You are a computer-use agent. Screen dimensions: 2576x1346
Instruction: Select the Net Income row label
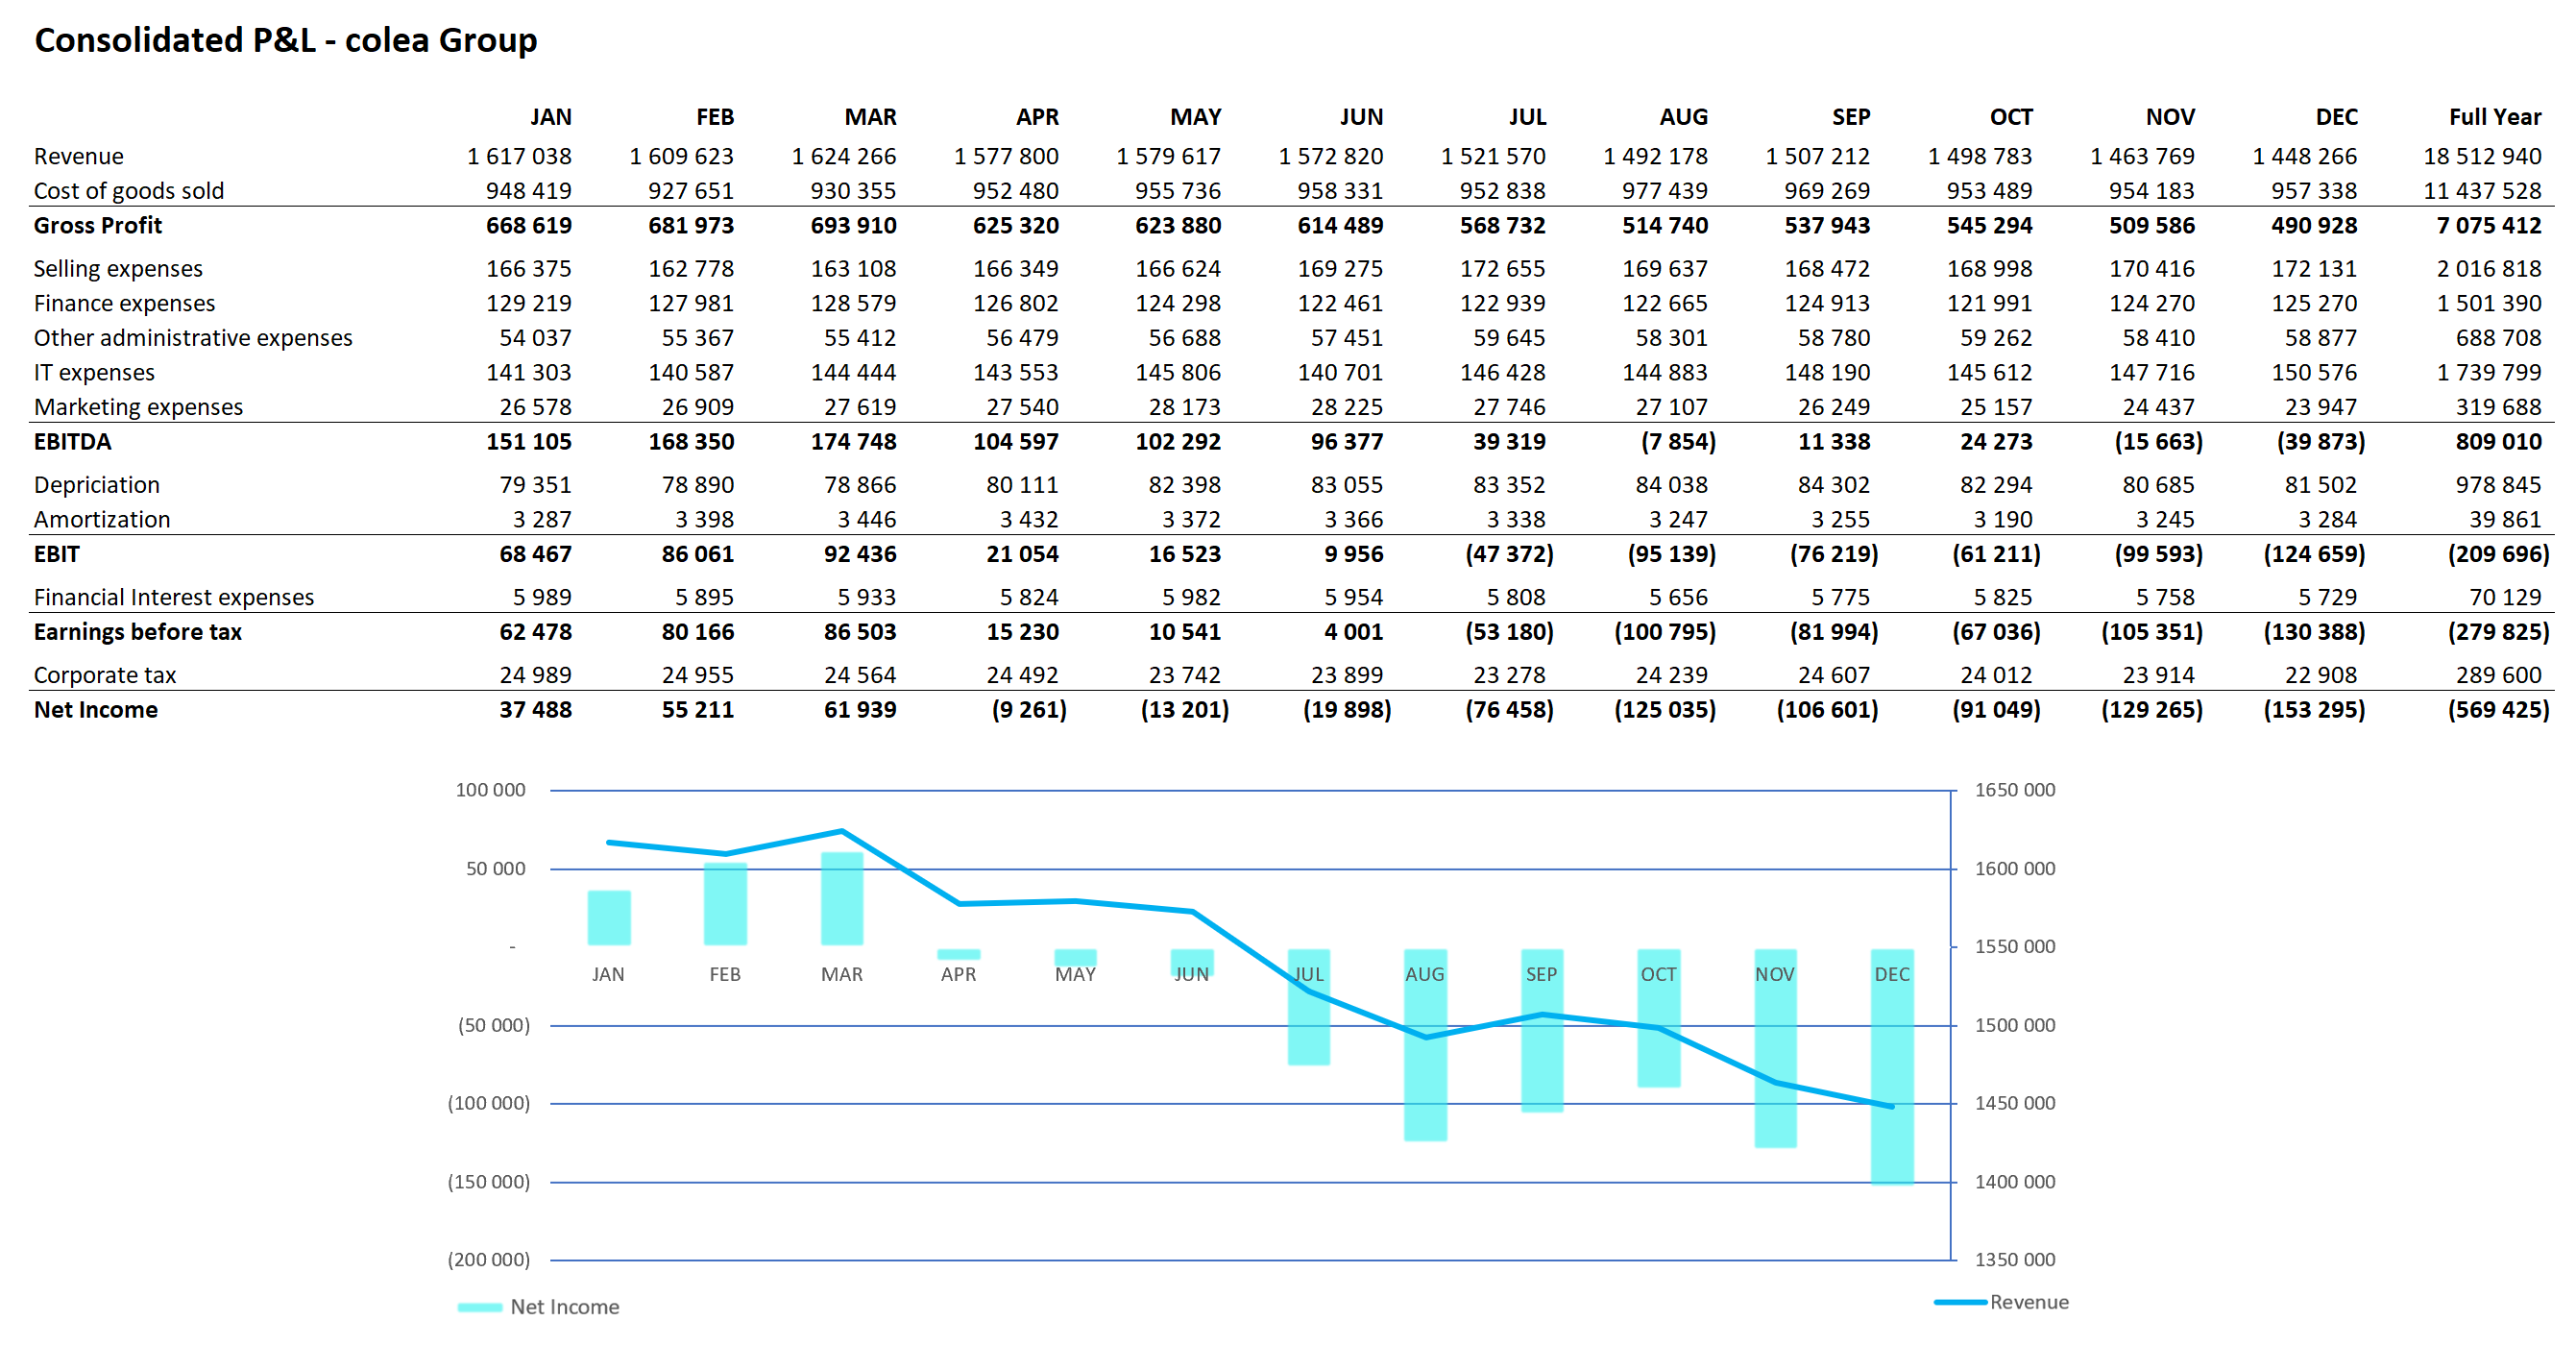pos(95,709)
